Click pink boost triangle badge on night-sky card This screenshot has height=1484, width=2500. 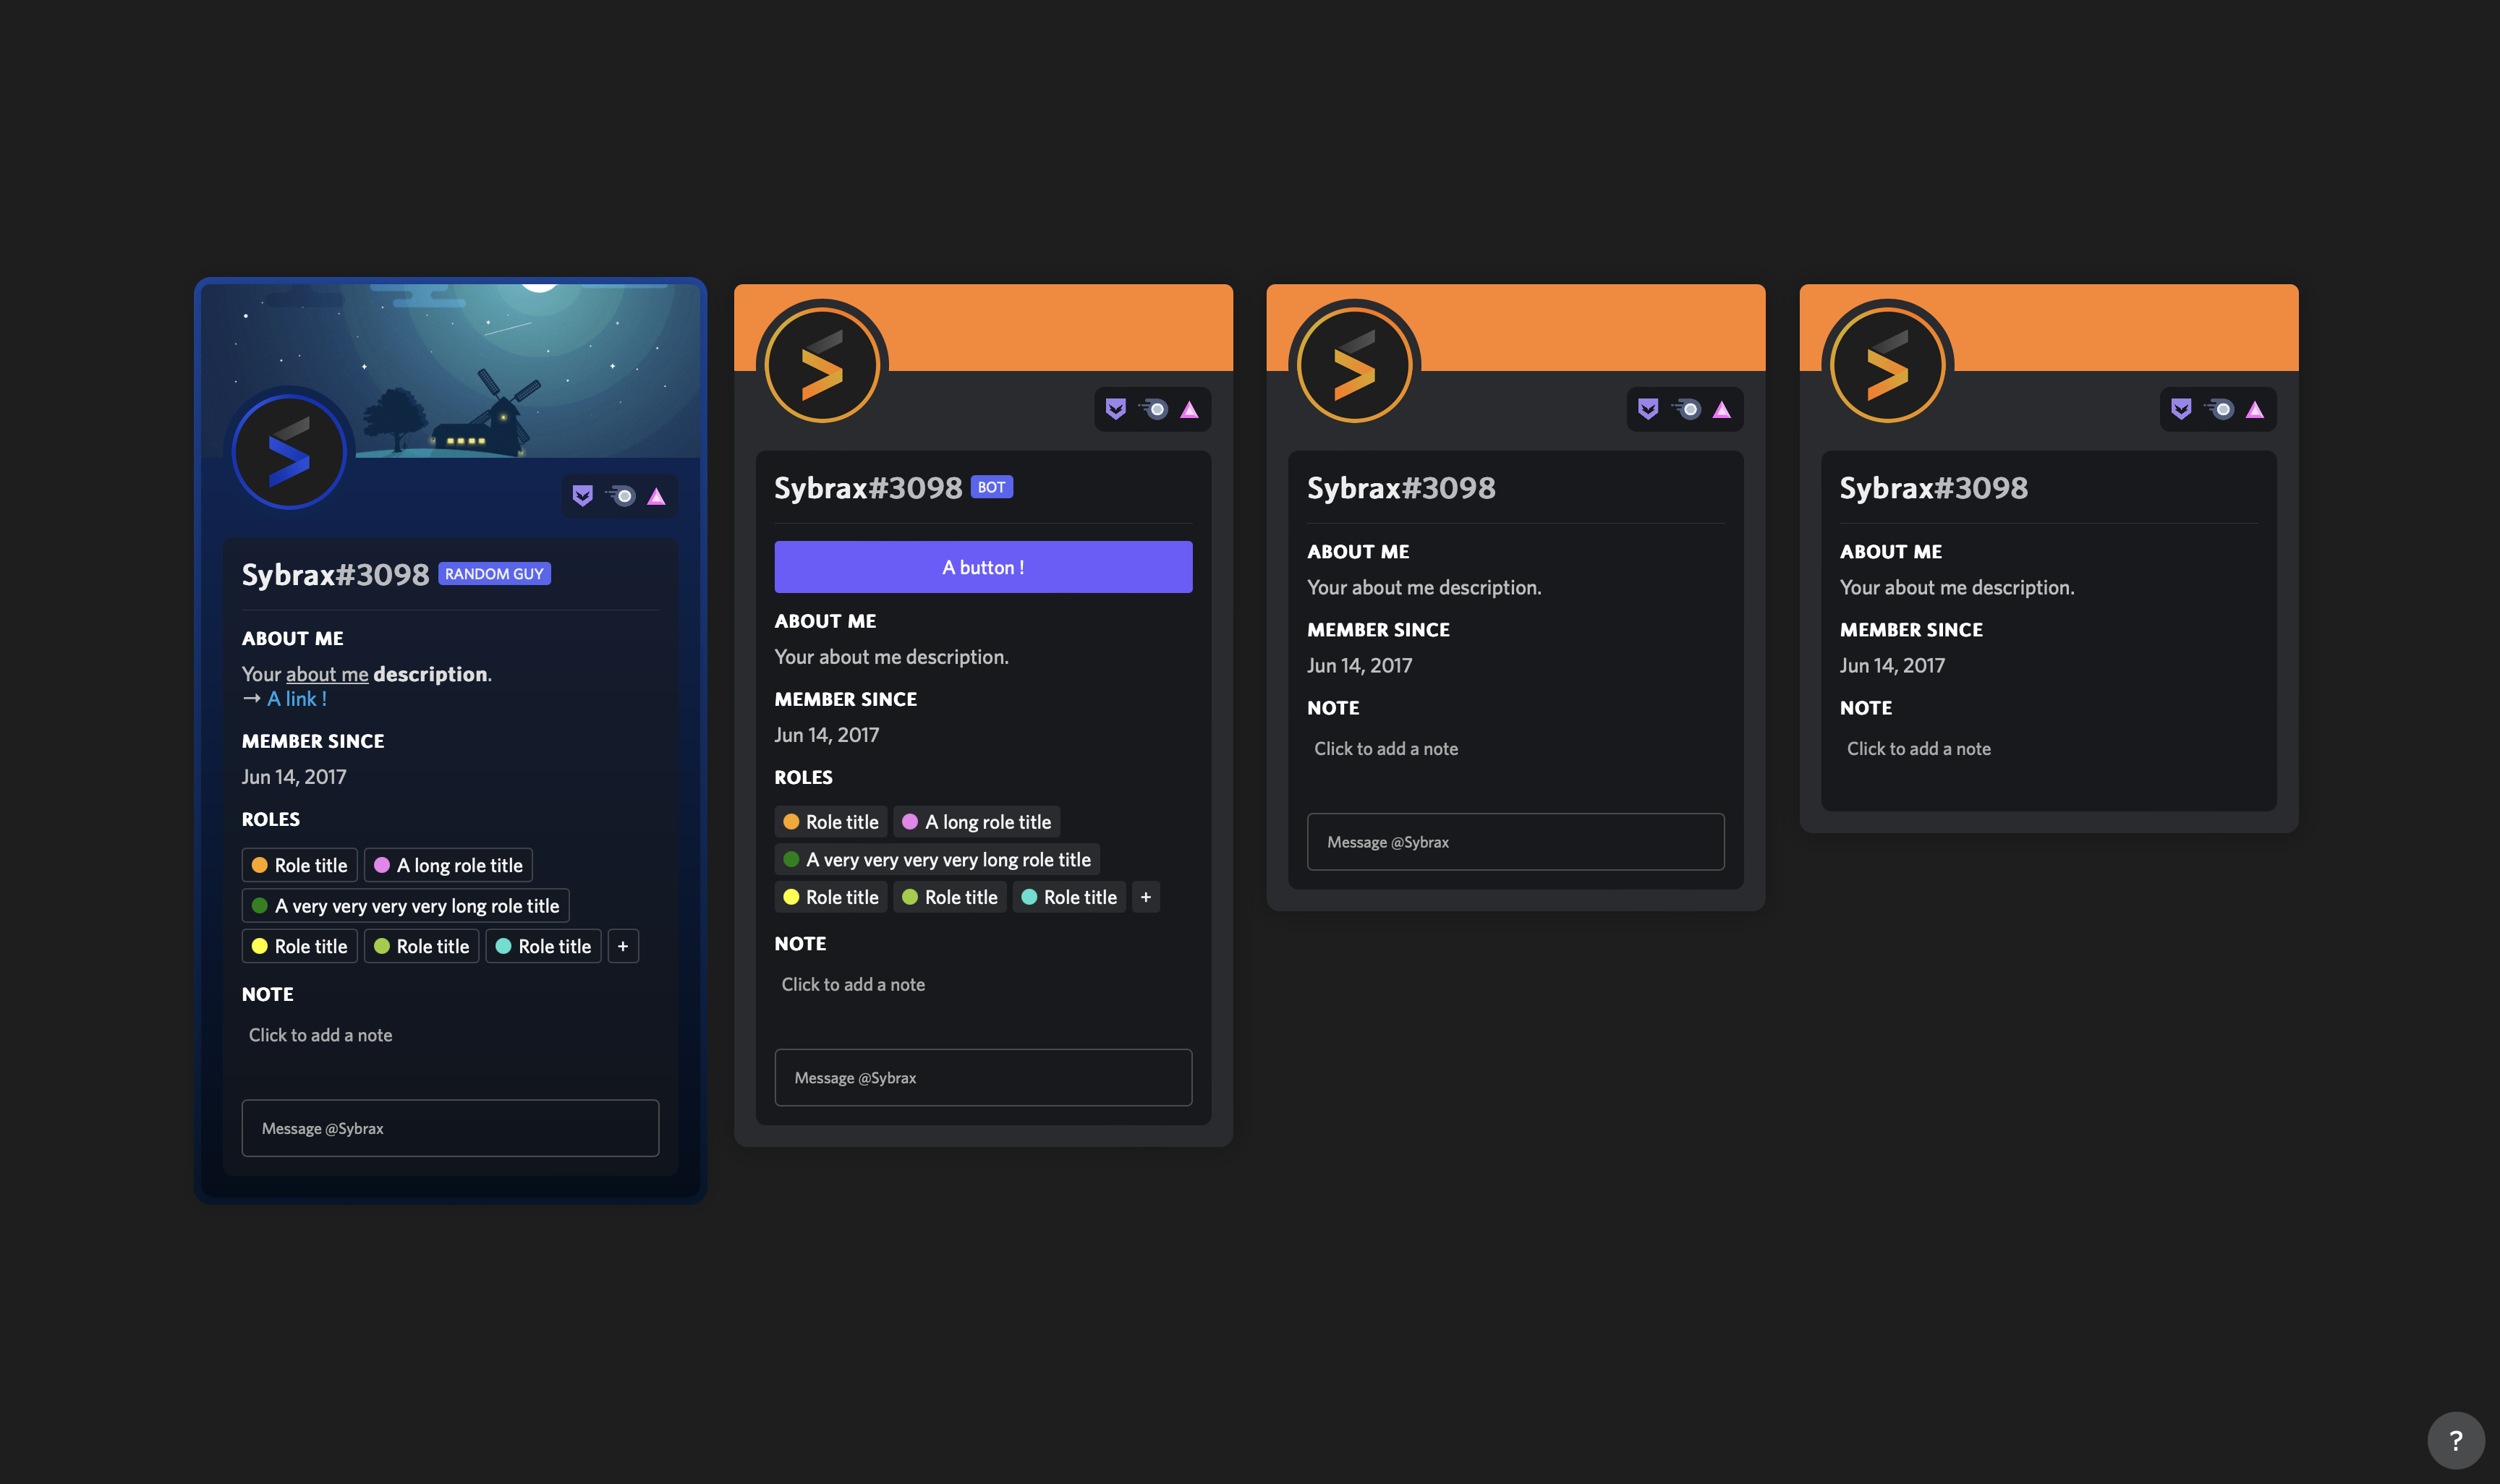(x=656, y=497)
